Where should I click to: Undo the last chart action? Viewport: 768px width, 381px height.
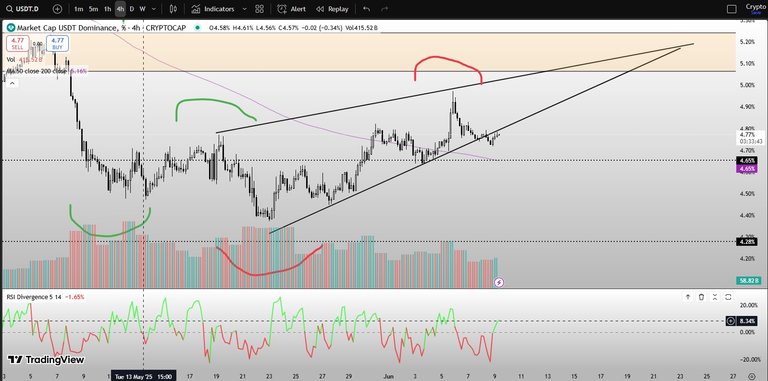pyautogui.click(x=366, y=9)
